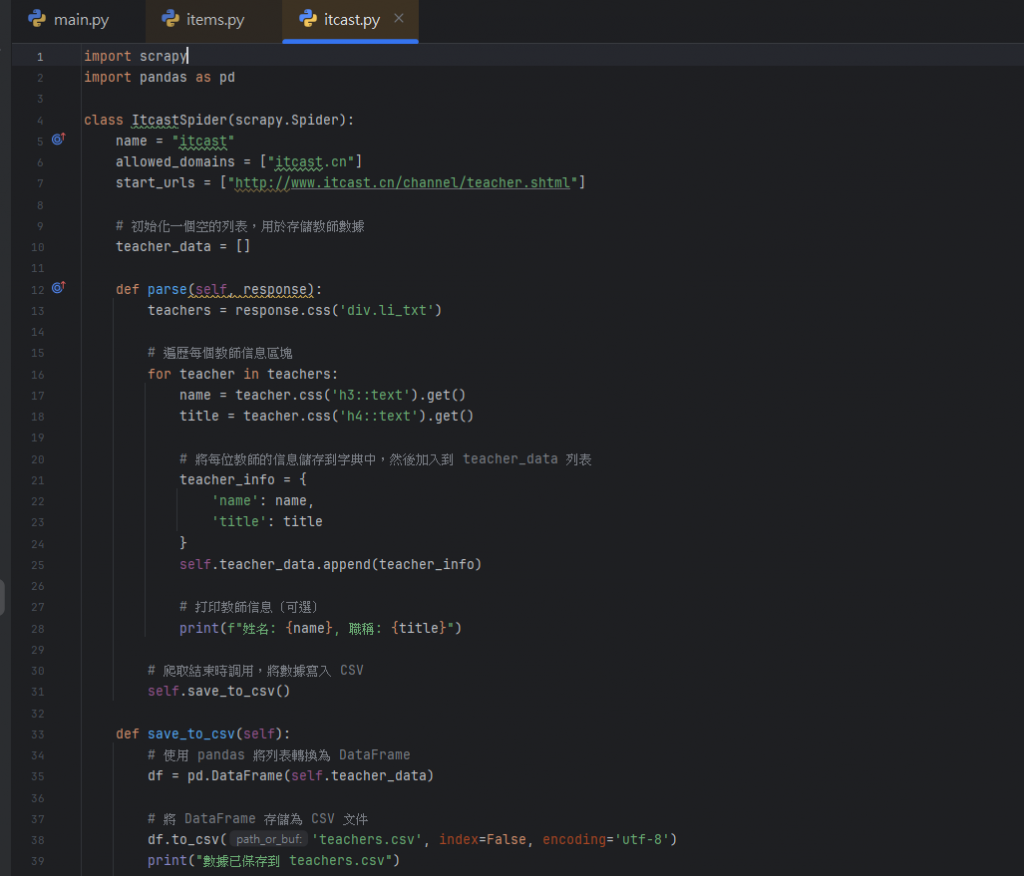Click line number 33 in gutter
This screenshot has width=1024, height=876.
click(38, 734)
